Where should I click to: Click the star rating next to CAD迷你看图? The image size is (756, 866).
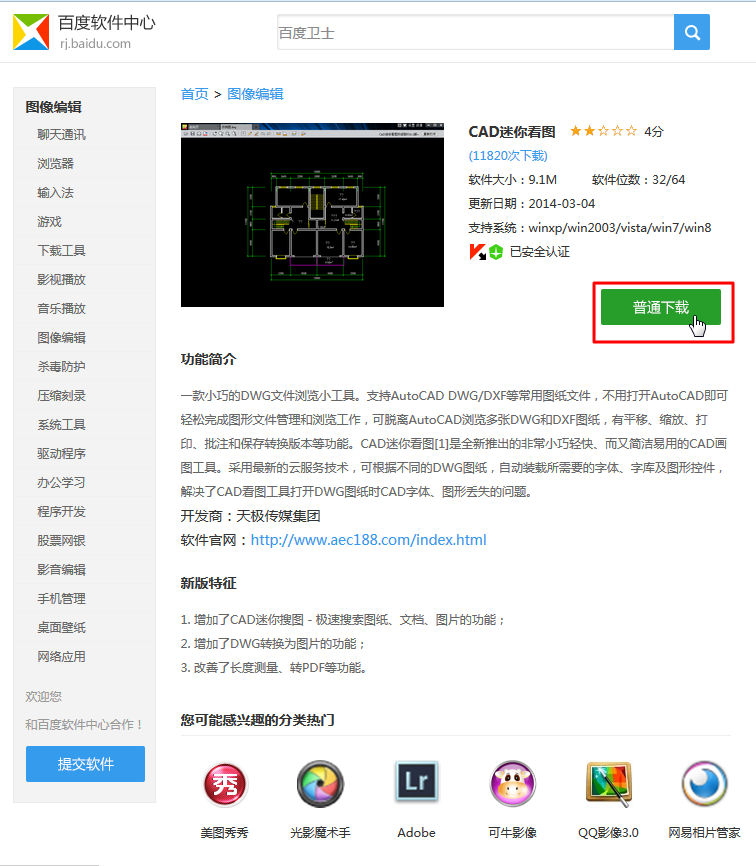pyautogui.click(x=603, y=131)
